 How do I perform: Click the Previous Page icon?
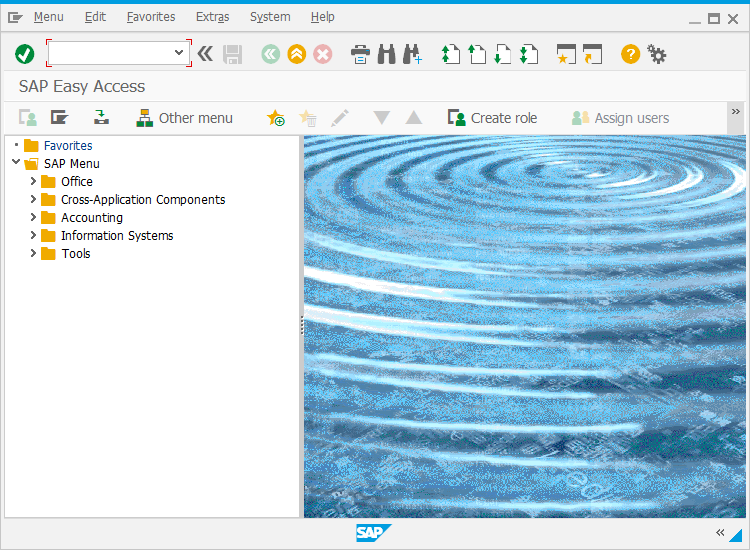pos(476,54)
